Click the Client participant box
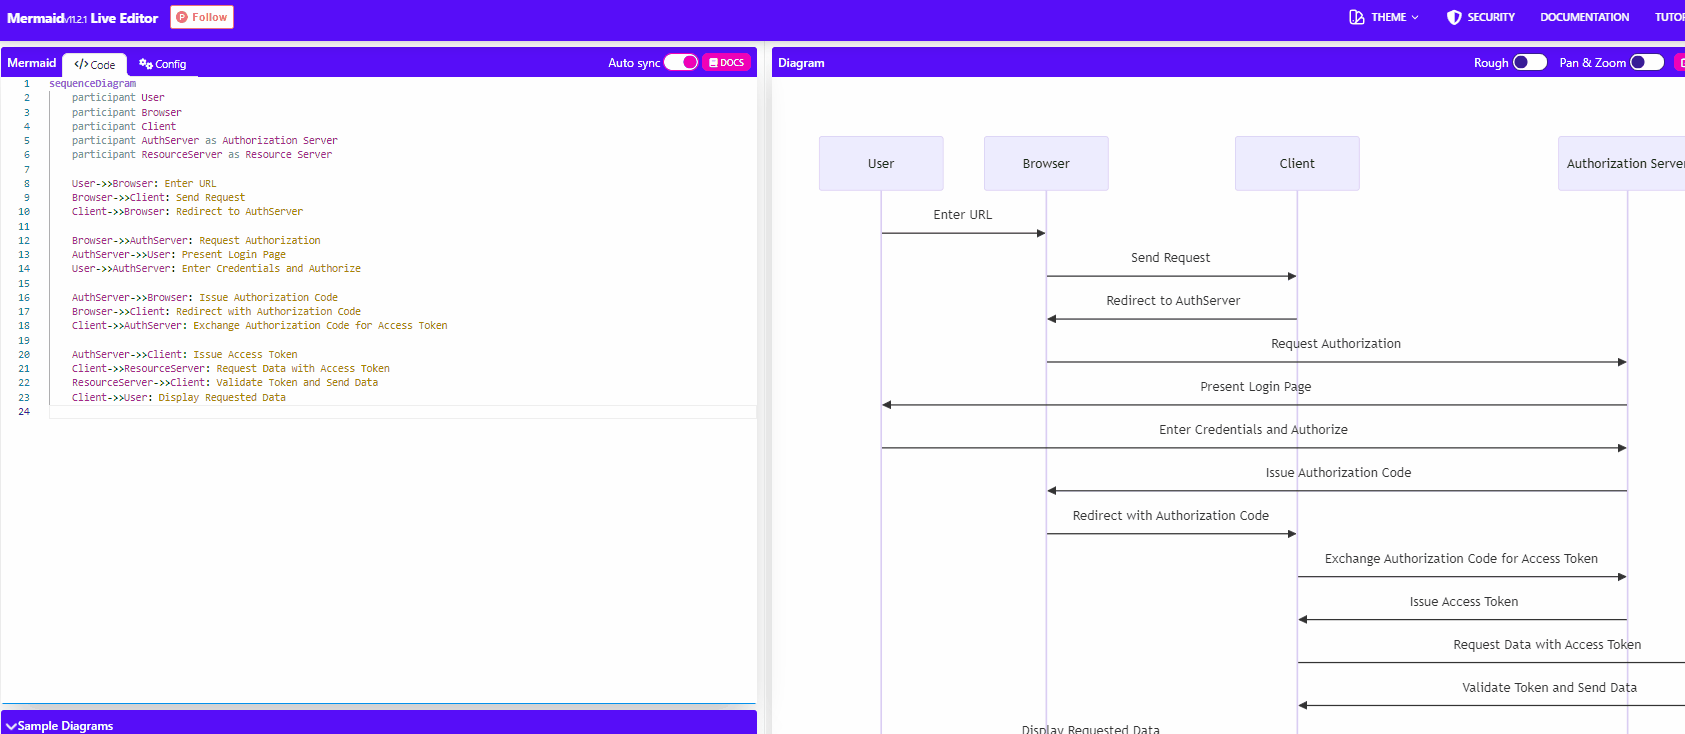Screen dimensions: 1685x734 pyautogui.click(x=1297, y=163)
